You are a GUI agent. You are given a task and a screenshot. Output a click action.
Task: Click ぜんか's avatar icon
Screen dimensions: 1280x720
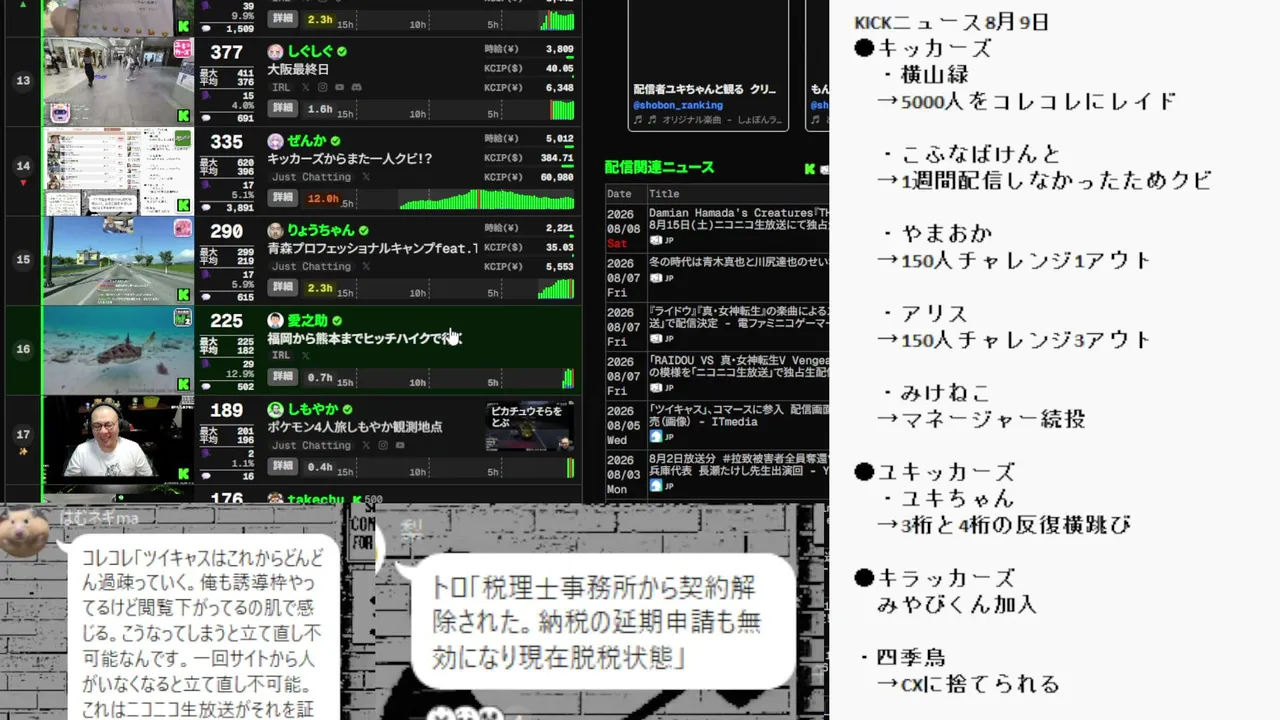pyautogui.click(x=275, y=142)
